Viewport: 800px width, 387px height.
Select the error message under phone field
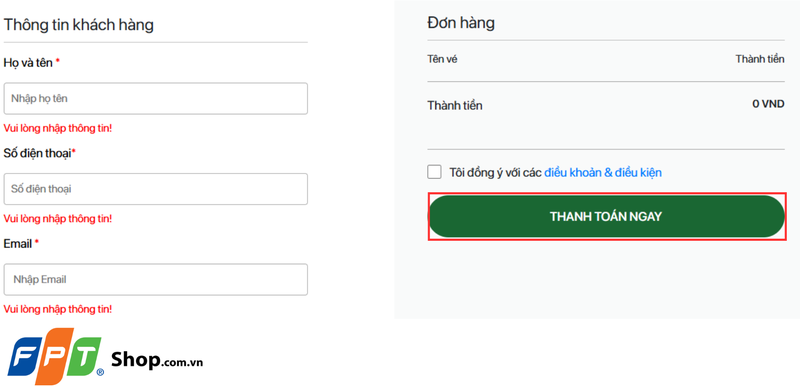58,218
